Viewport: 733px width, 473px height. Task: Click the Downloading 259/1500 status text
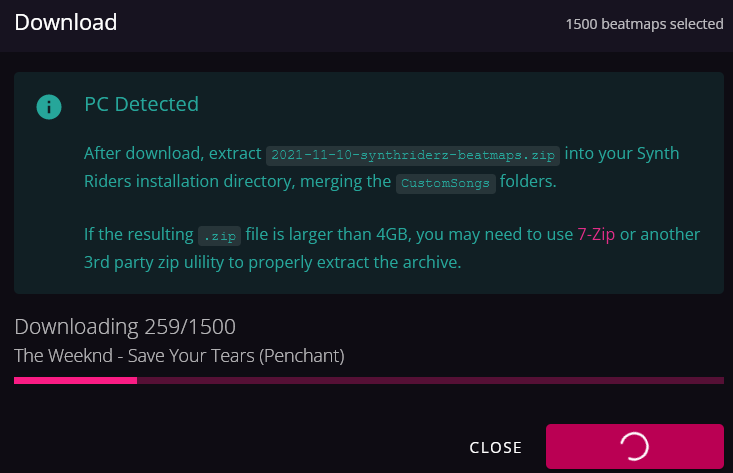click(125, 327)
